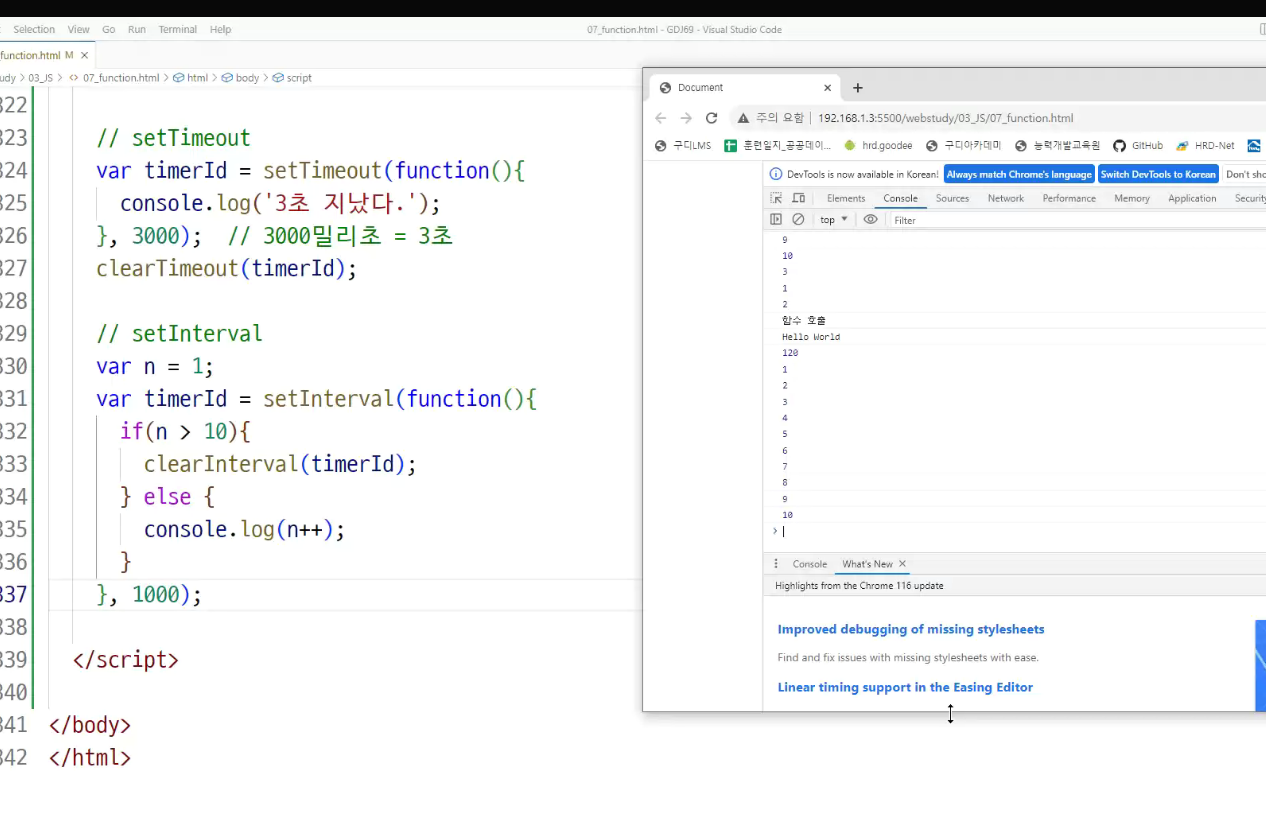Click the URL text in the address bar
The width and height of the screenshot is (1266, 826).
point(945,118)
